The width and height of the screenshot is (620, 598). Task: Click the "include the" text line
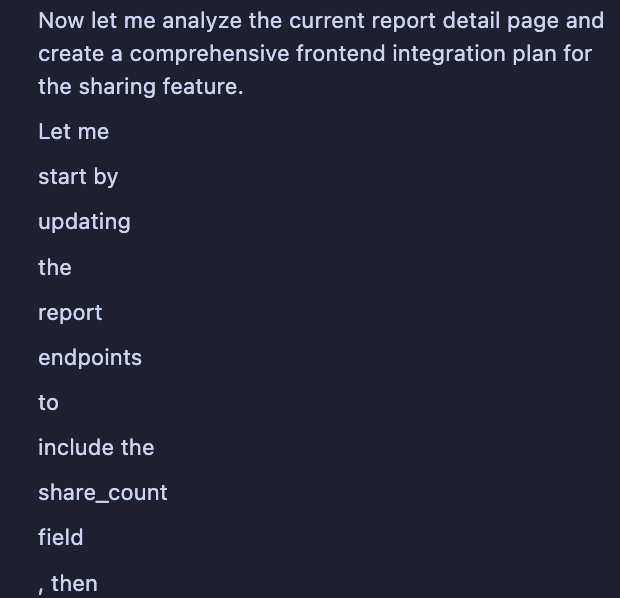(96, 448)
